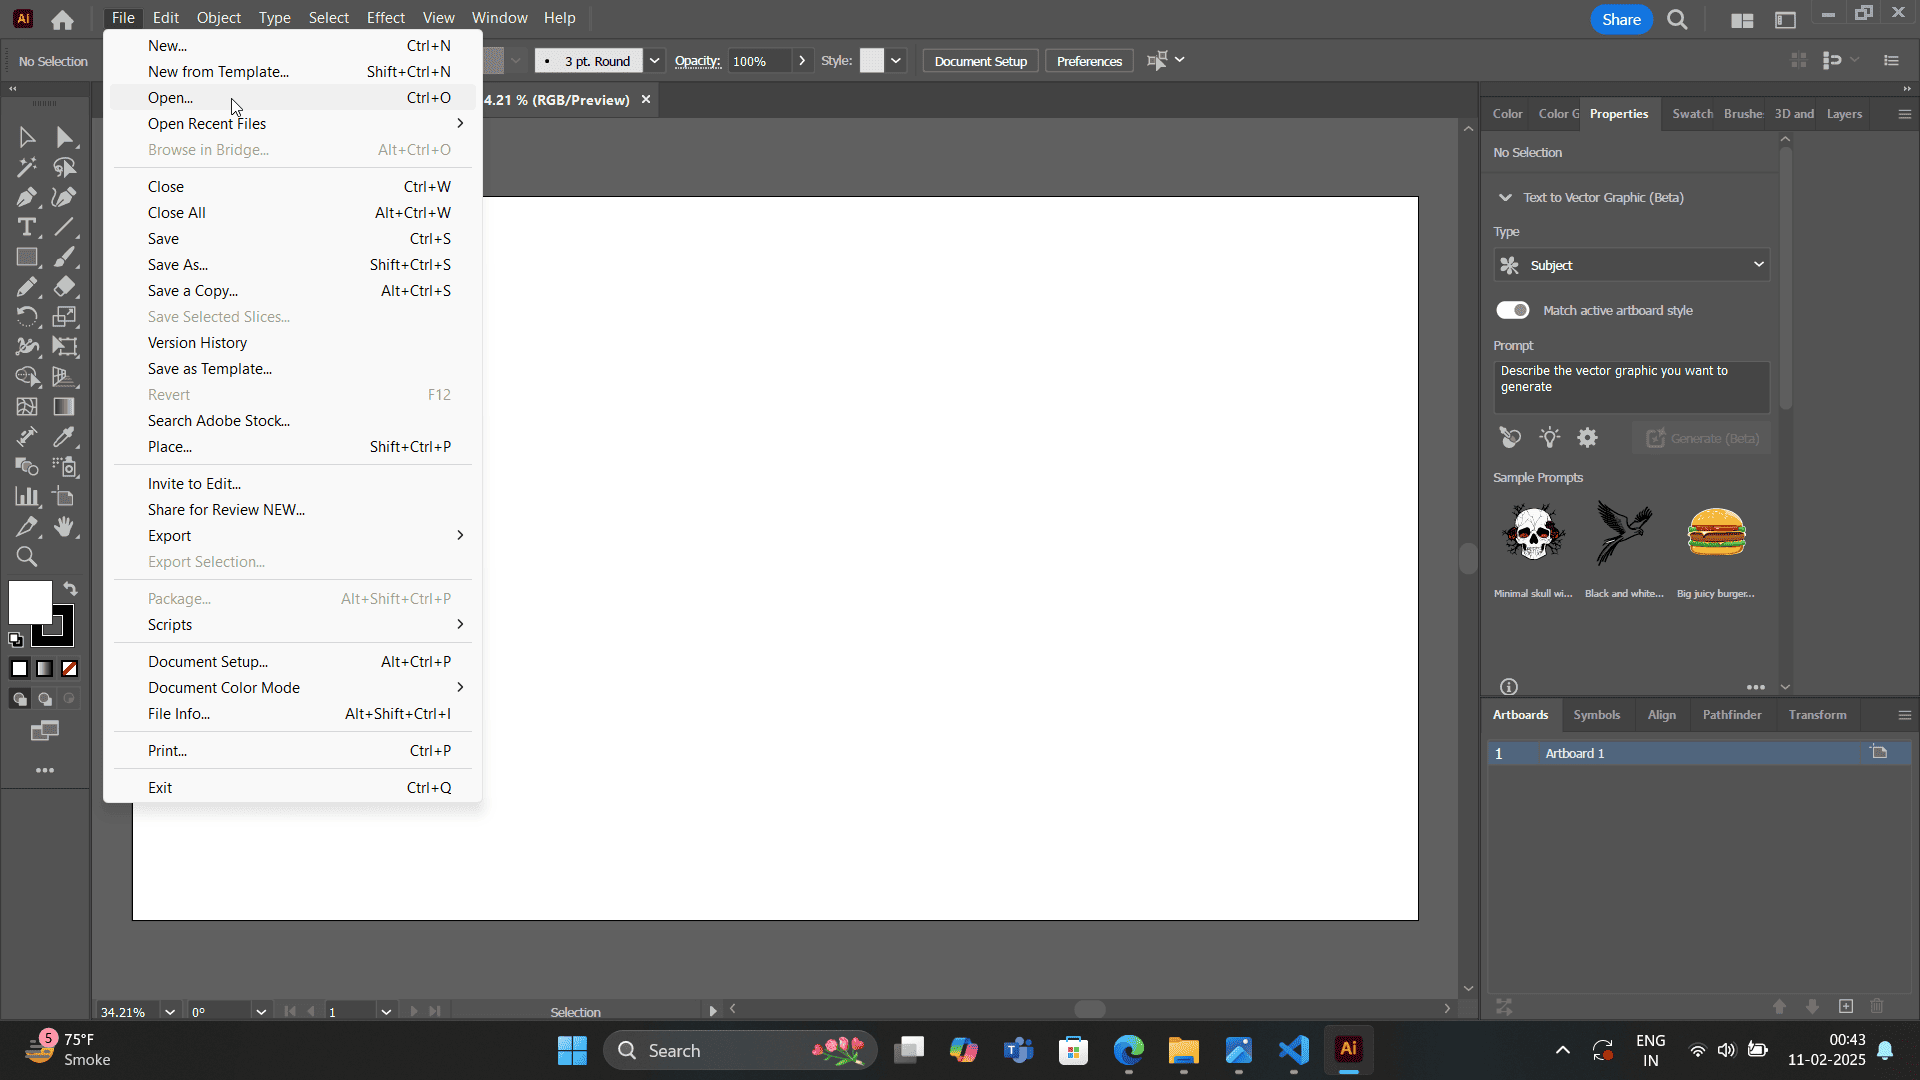Select the Hand tool

(x=65, y=527)
